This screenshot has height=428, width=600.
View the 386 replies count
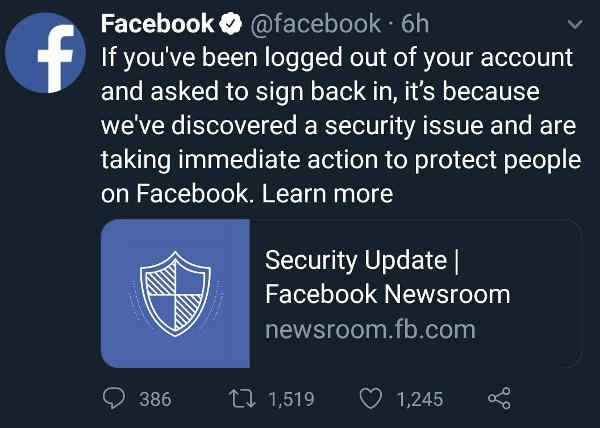click(155, 399)
